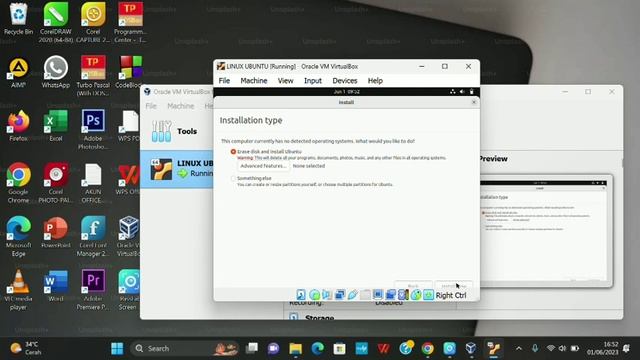Open the Devices menu in VM window
The image size is (640, 360).
[344, 81]
